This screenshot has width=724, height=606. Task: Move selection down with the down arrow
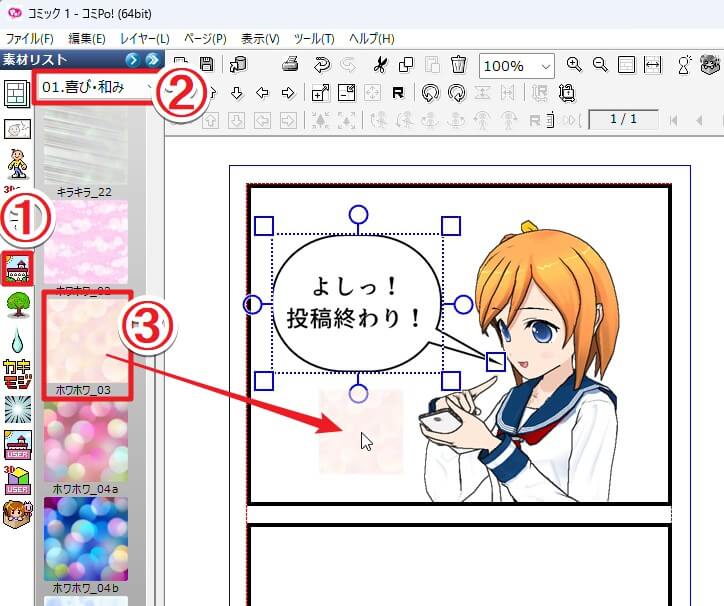[236, 93]
